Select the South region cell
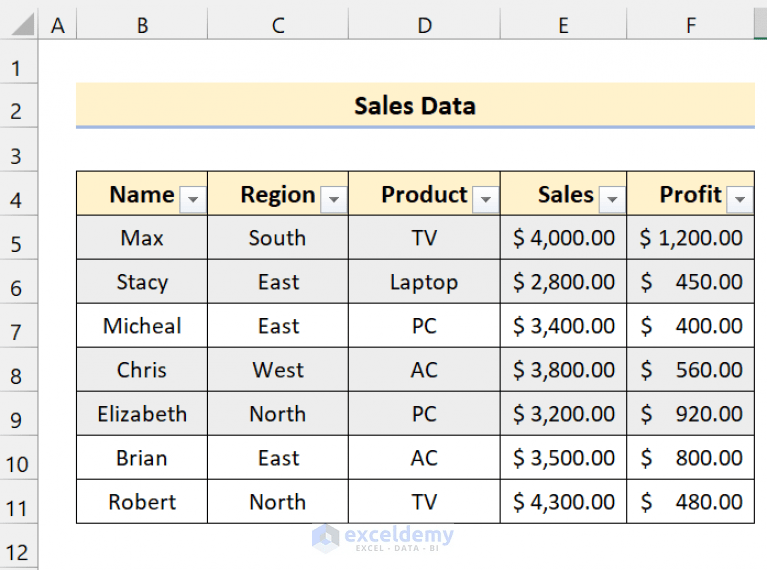This screenshot has width=767, height=570. (x=278, y=238)
